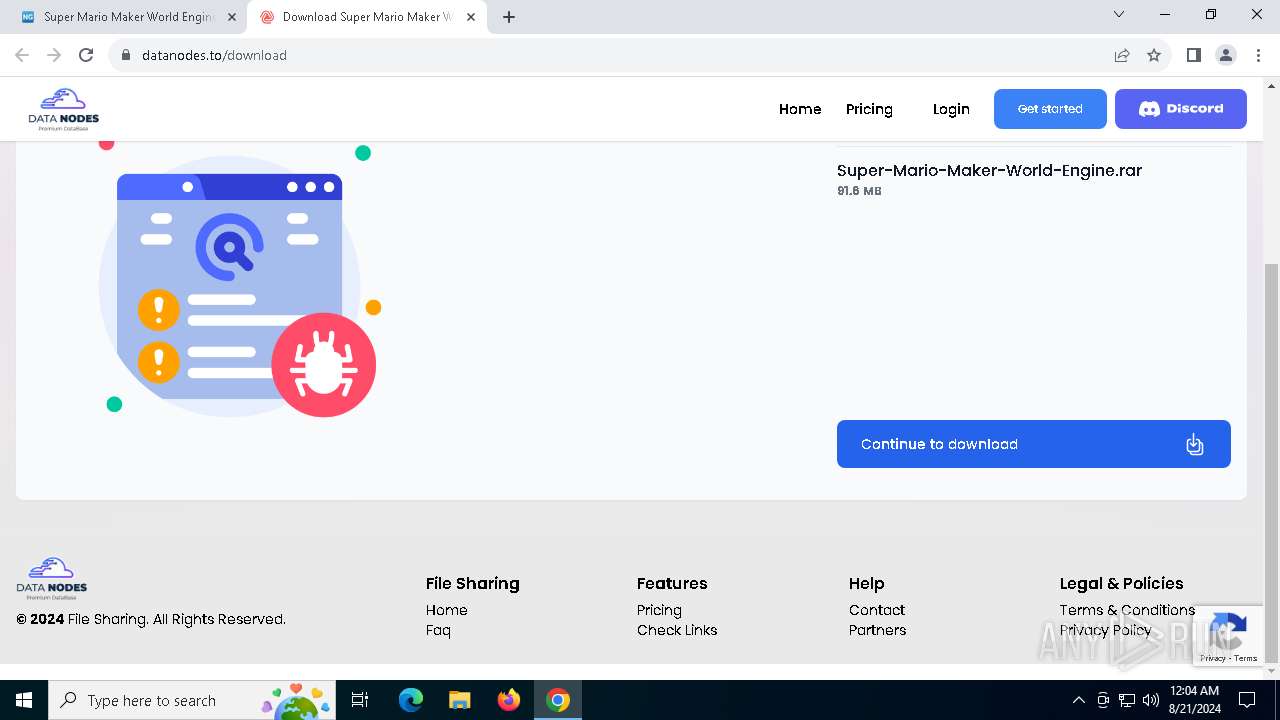The height and width of the screenshot is (720, 1280).
Task: Launch Microsoft Edge from taskbar
Action: point(410,700)
